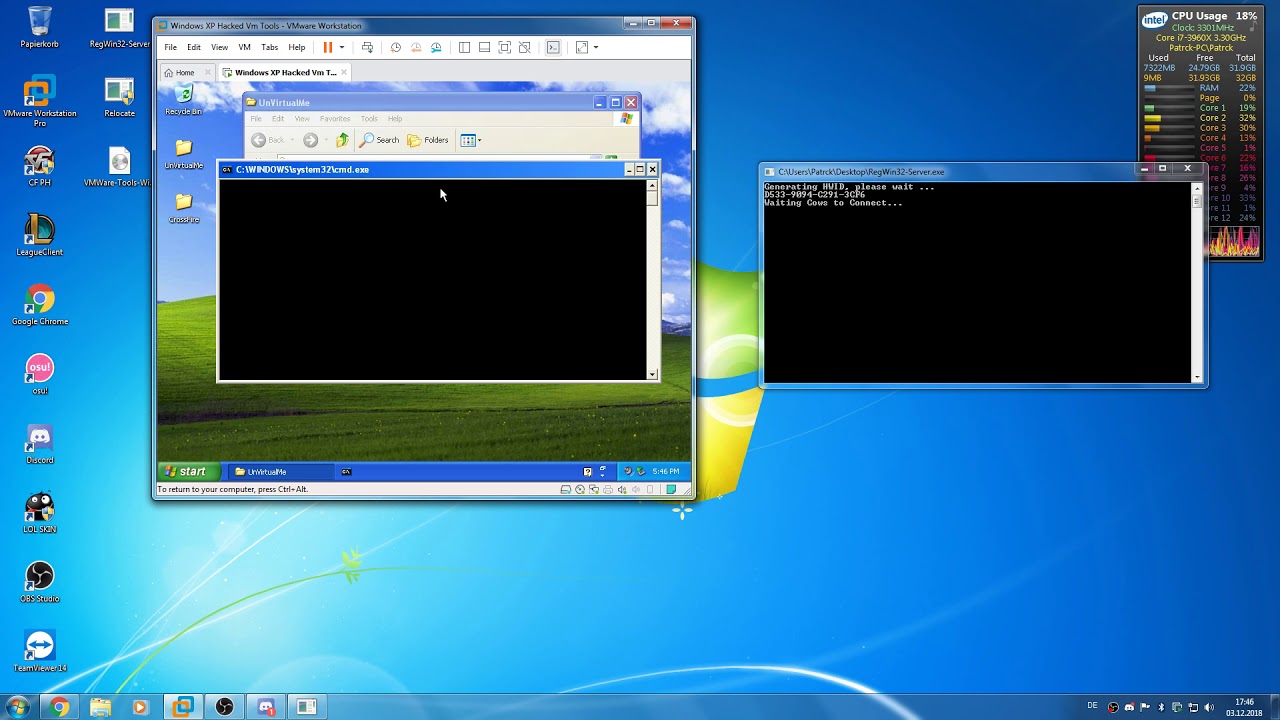
Task: Switch to Unity mode icon
Action: (524, 47)
